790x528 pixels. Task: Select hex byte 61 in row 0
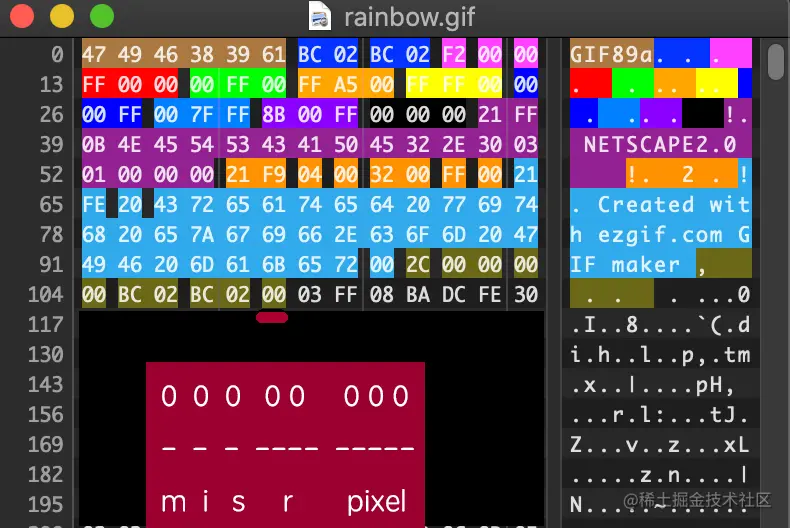pos(274,54)
